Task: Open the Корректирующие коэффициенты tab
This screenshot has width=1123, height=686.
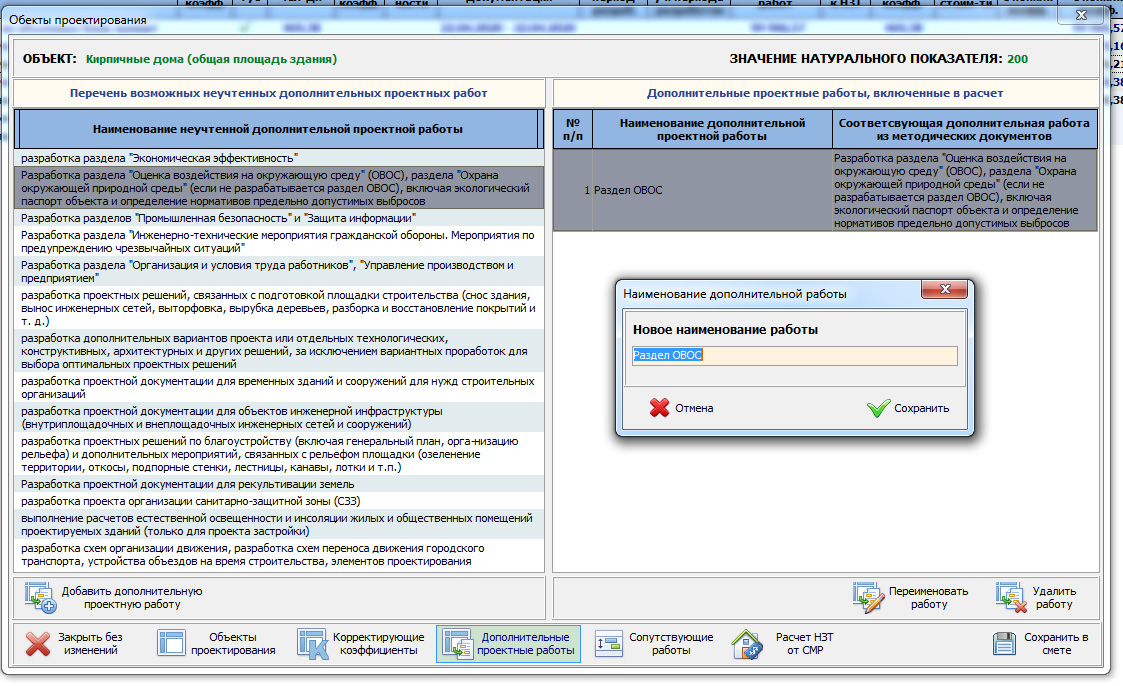Action: (362, 643)
